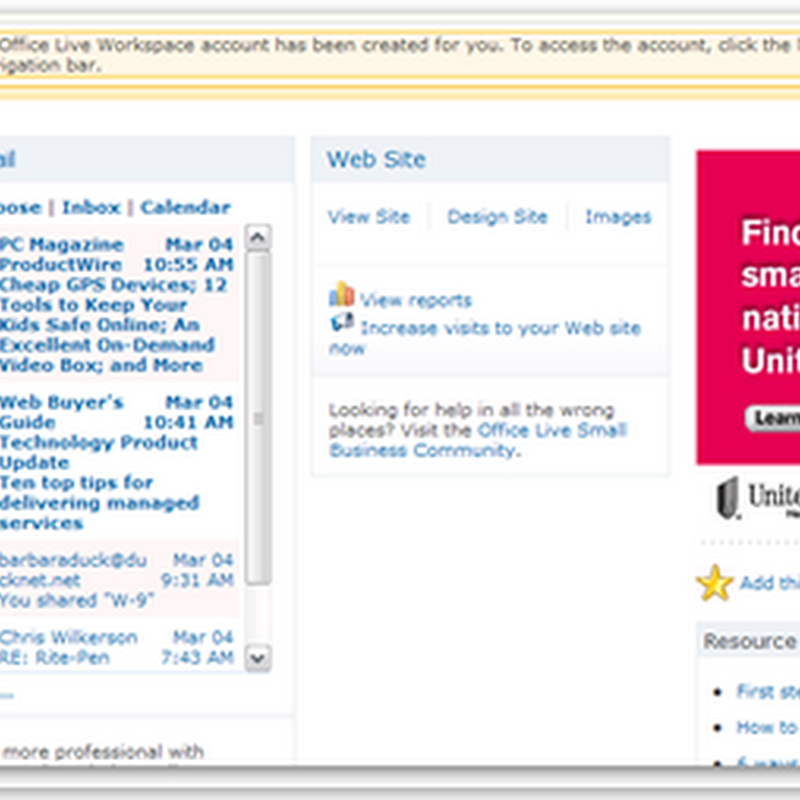Click the pink UnitedHealthcare advertisement banner
The width and height of the screenshot is (800, 800).
coord(748,307)
